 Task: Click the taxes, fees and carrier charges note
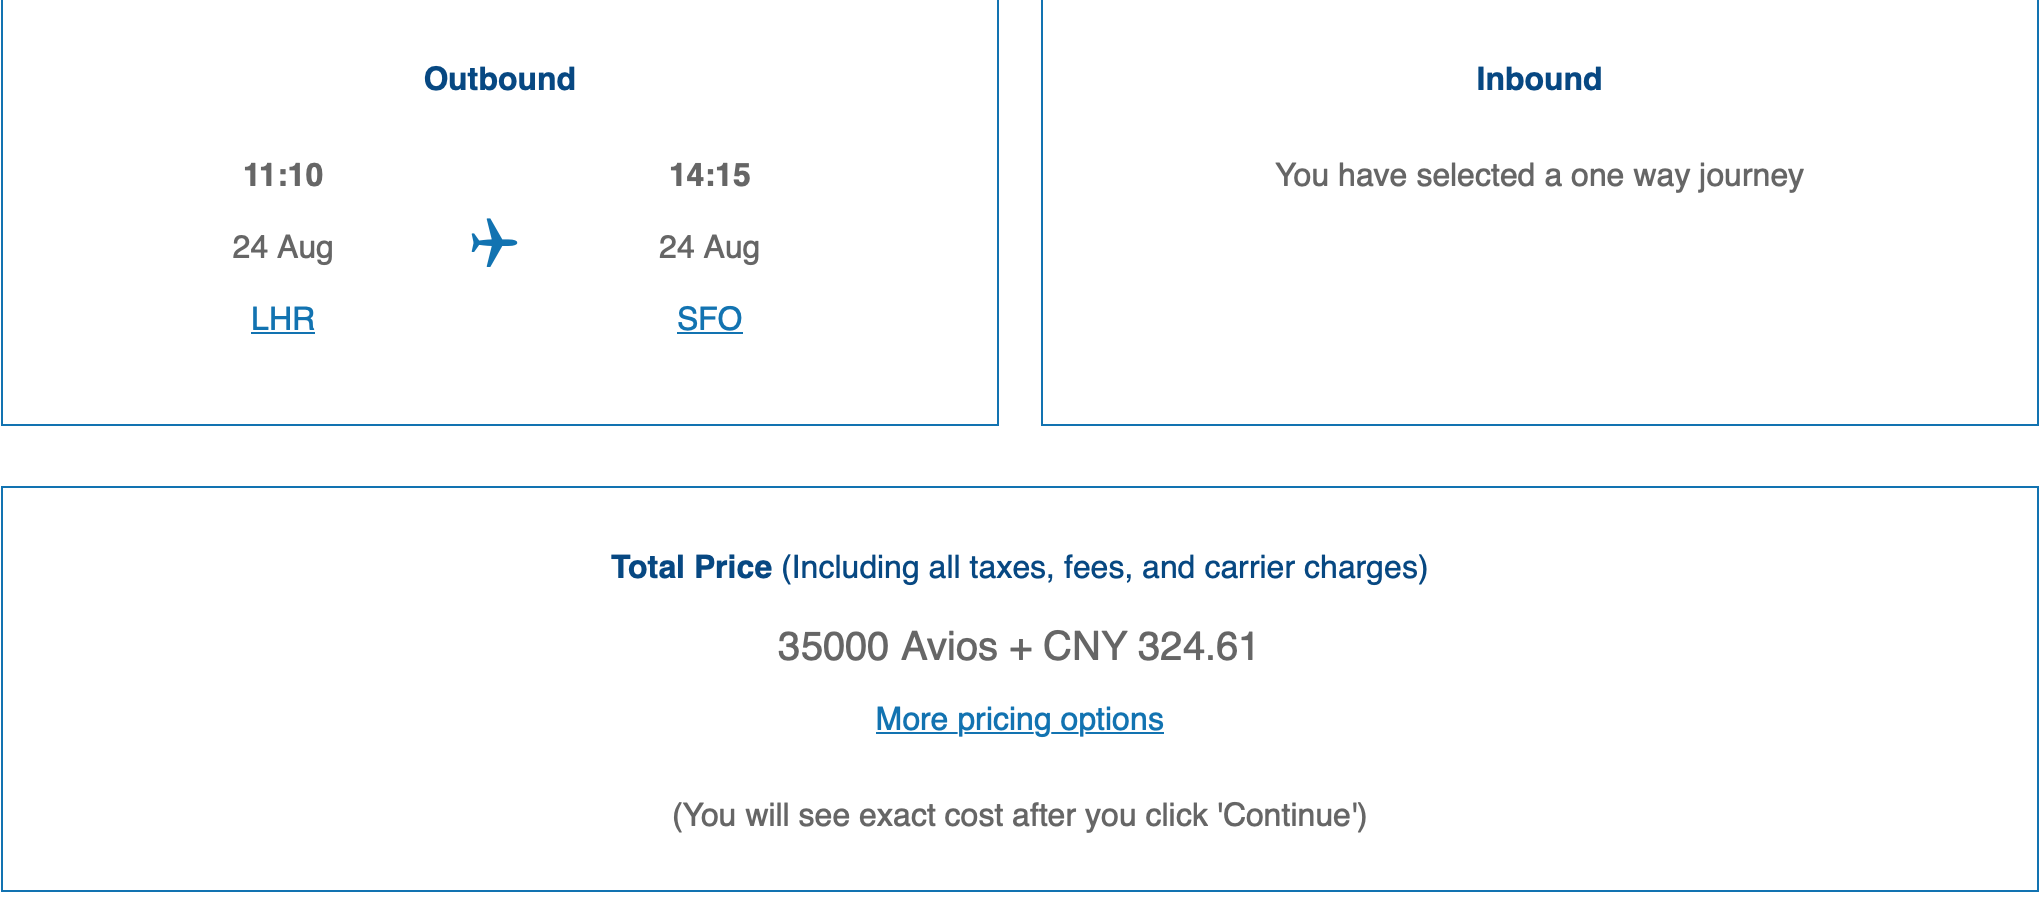click(x=1104, y=568)
